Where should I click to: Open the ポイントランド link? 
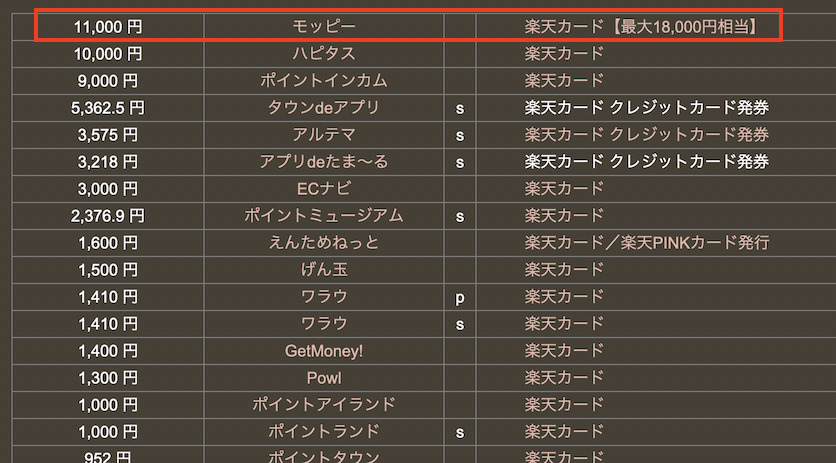point(324,432)
